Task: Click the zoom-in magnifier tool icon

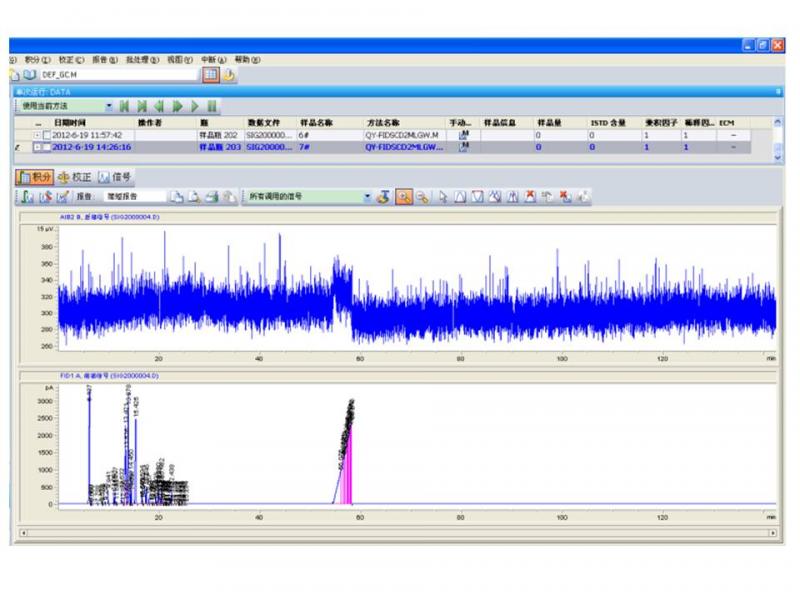Action: click(x=406, y=197)
